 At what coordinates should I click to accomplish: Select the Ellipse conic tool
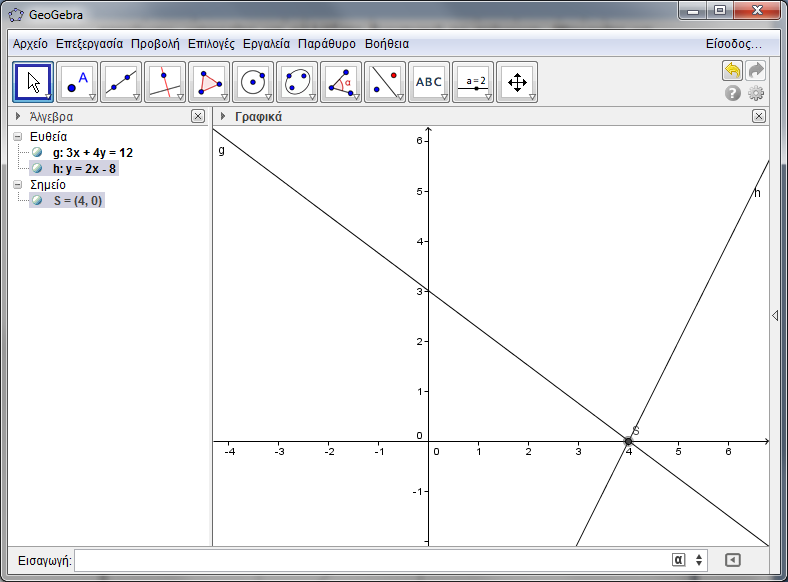click(297, 82)
